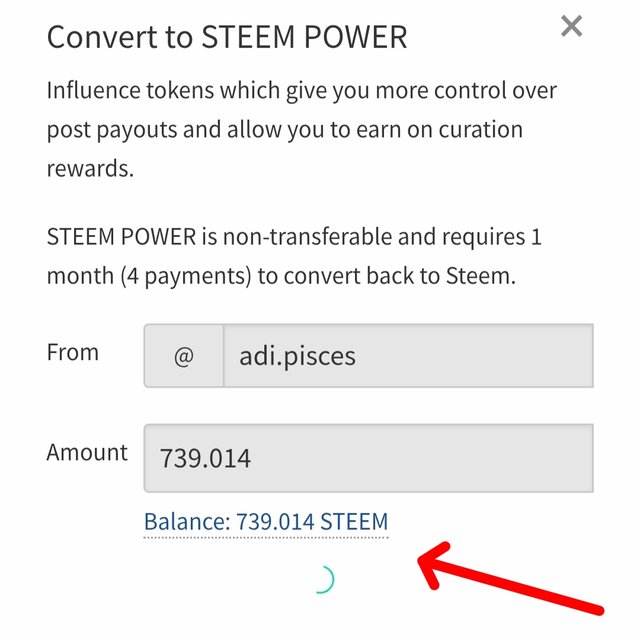The image size is (640, 640).
Task: Click the "Convert to STEEM POWER" heading
Action: (x=227, y=37)
